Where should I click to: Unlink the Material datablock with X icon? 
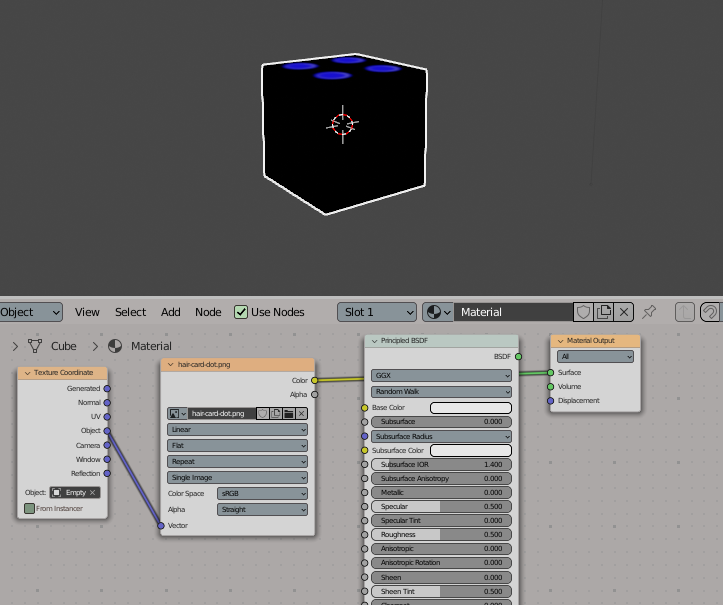[624, 312]
